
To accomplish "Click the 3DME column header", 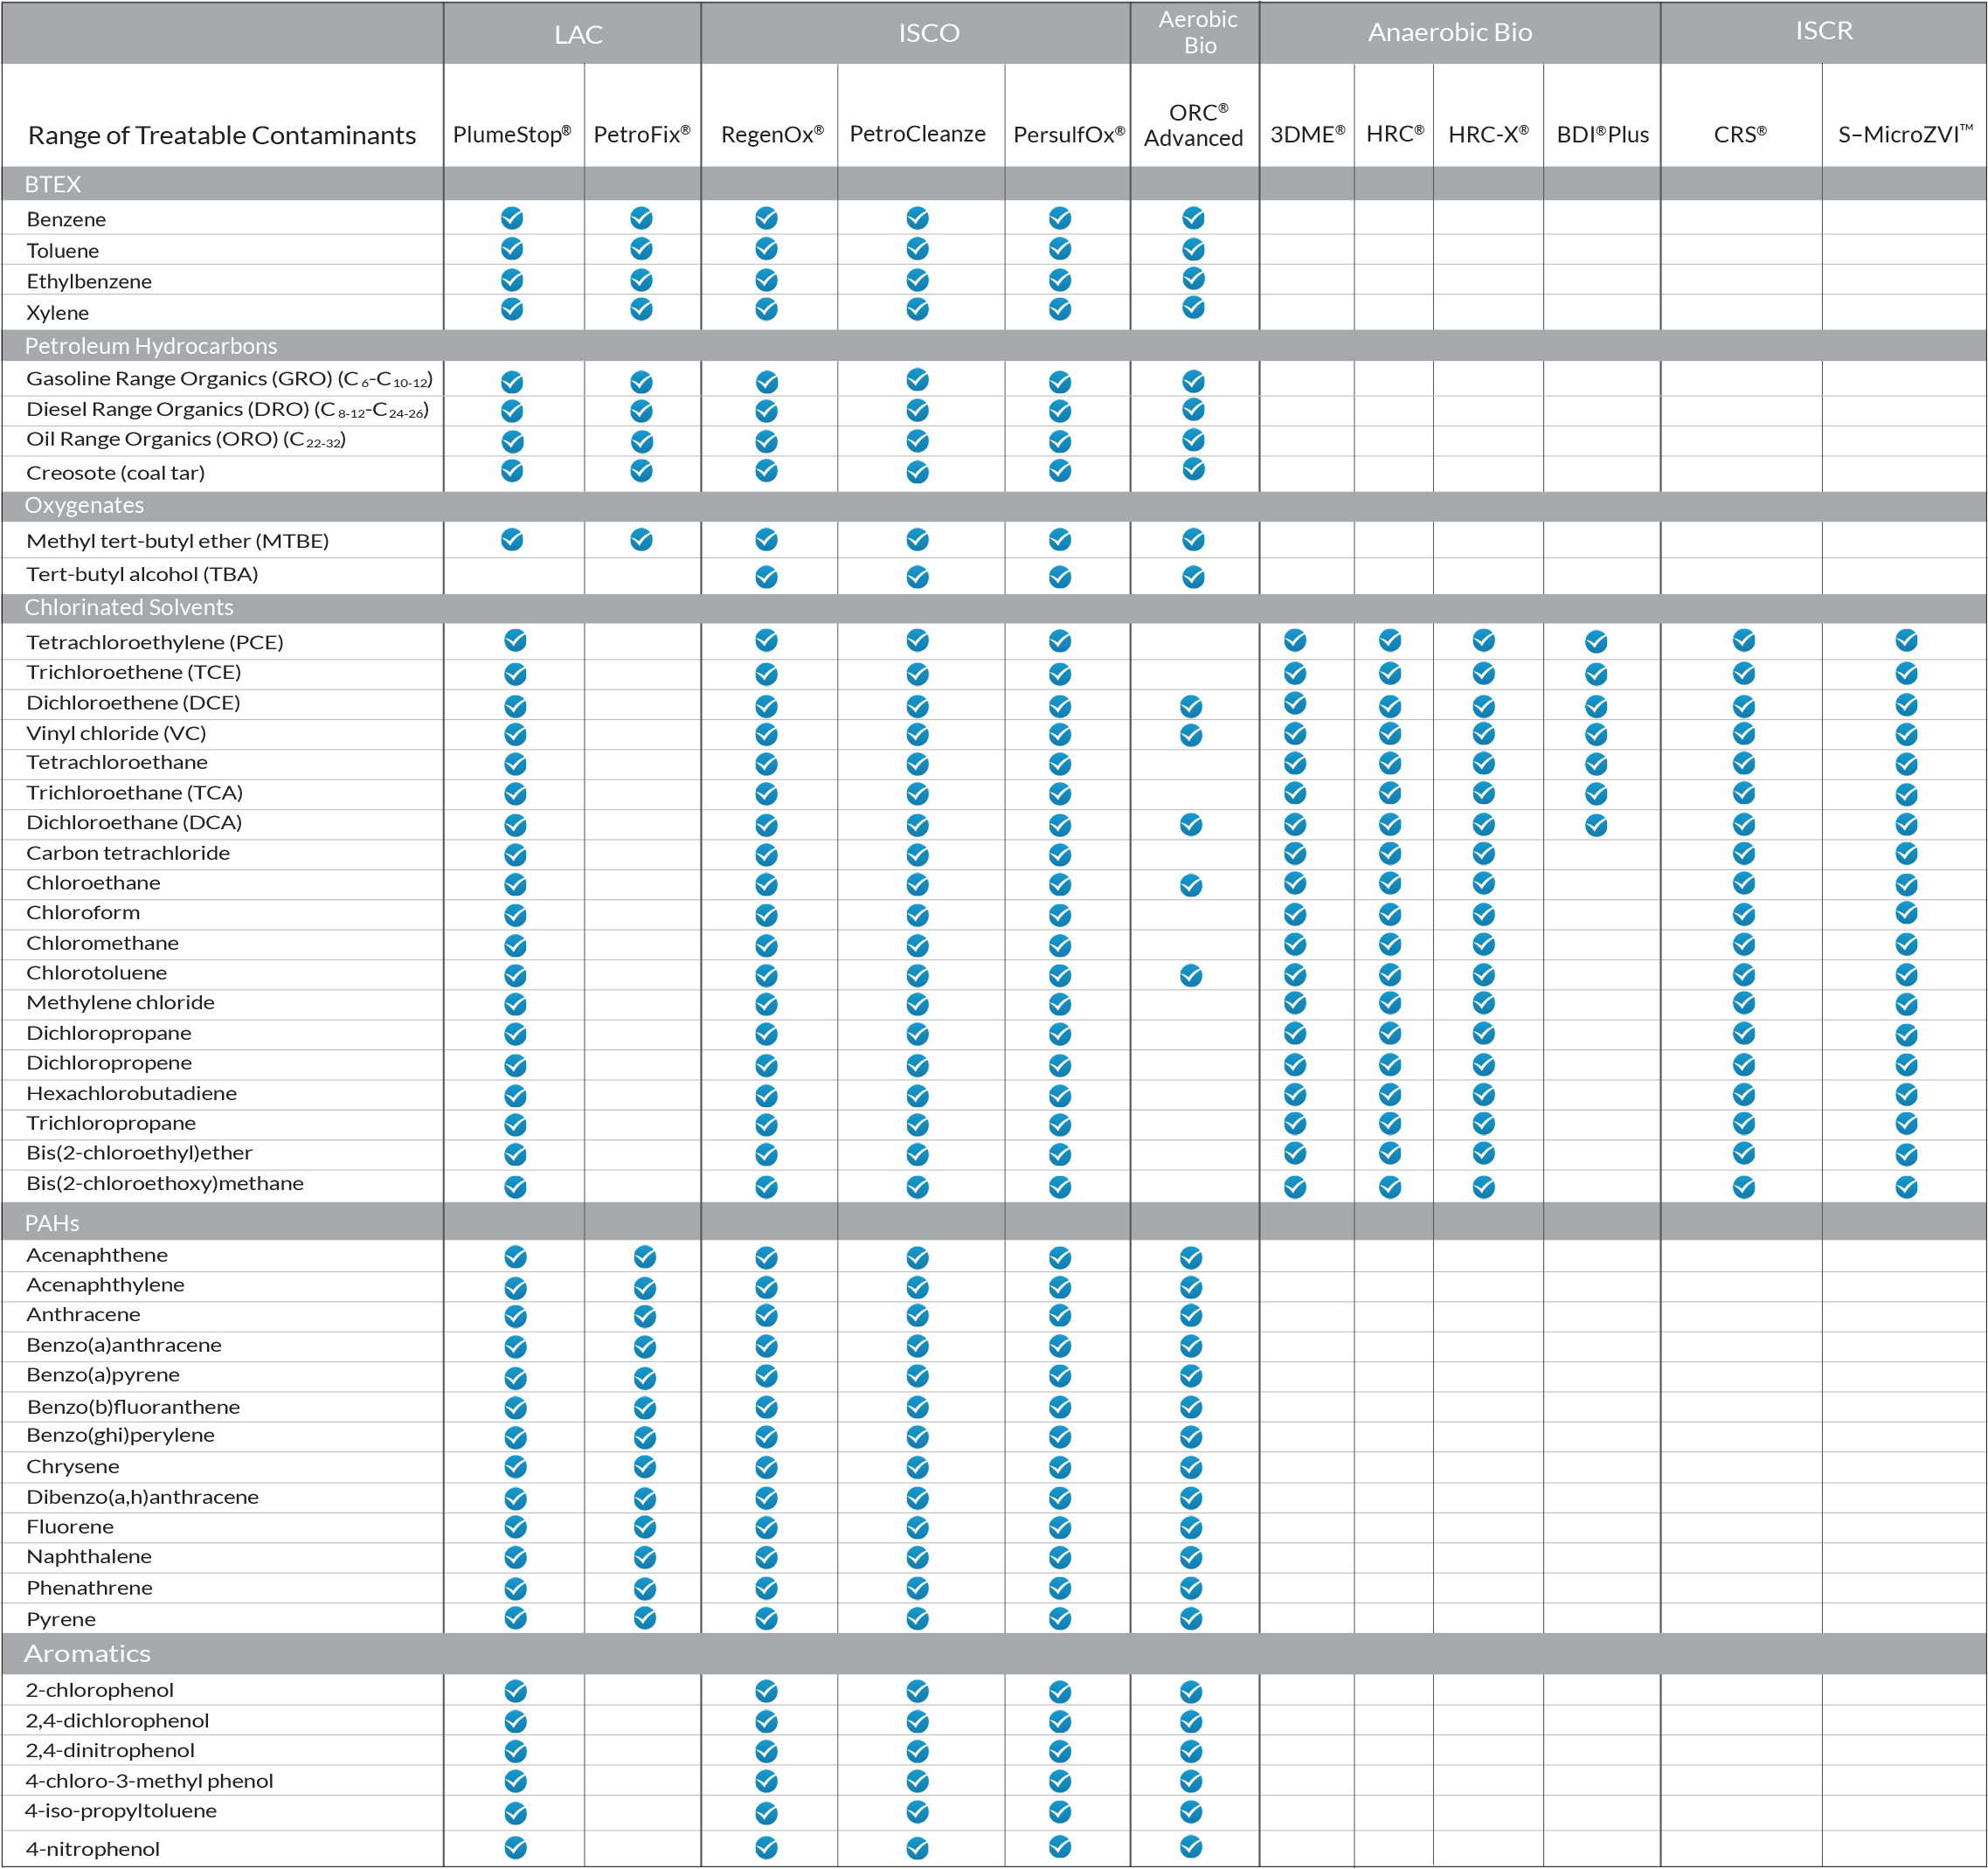I will click(x=1307, y=134).
